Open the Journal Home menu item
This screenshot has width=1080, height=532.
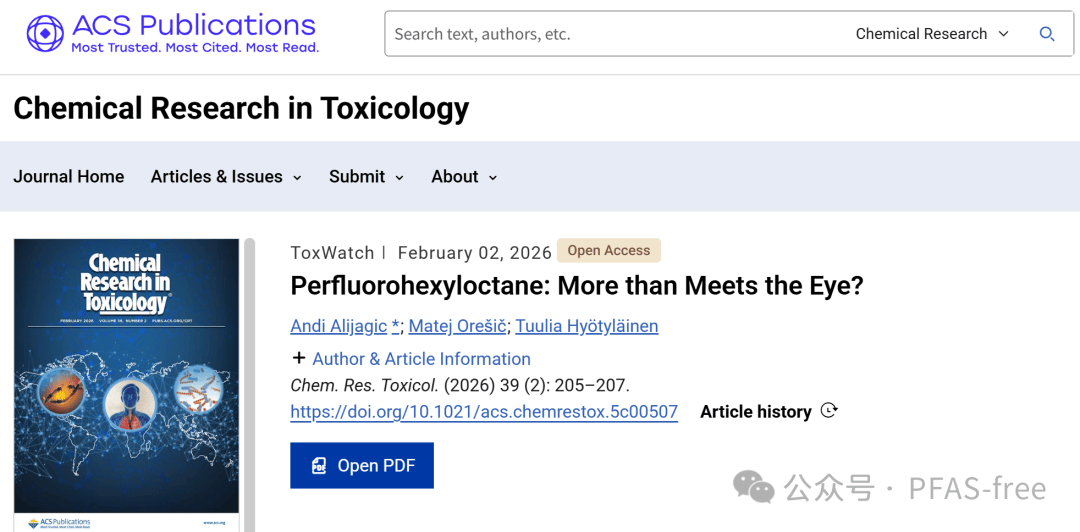(69, 176)
